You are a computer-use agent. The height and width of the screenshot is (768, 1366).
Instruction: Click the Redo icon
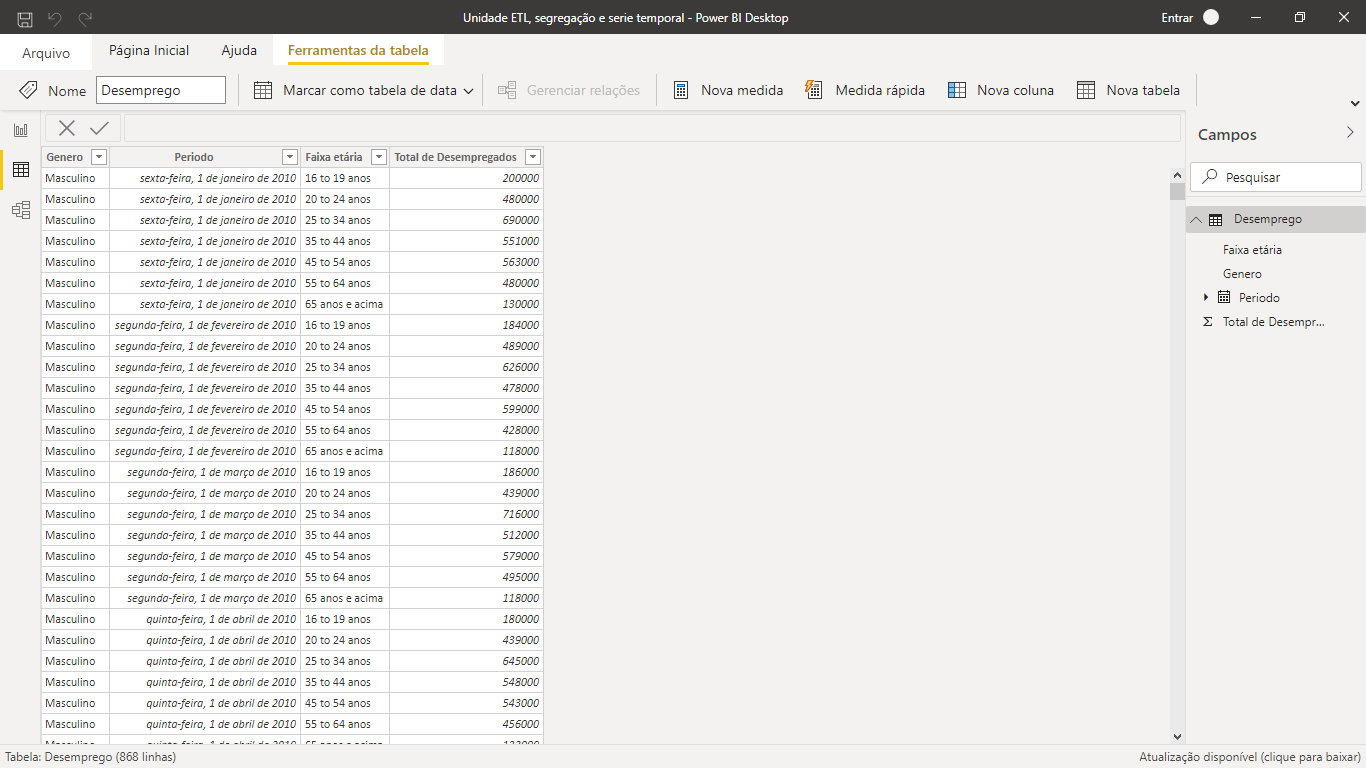(86, 17)
